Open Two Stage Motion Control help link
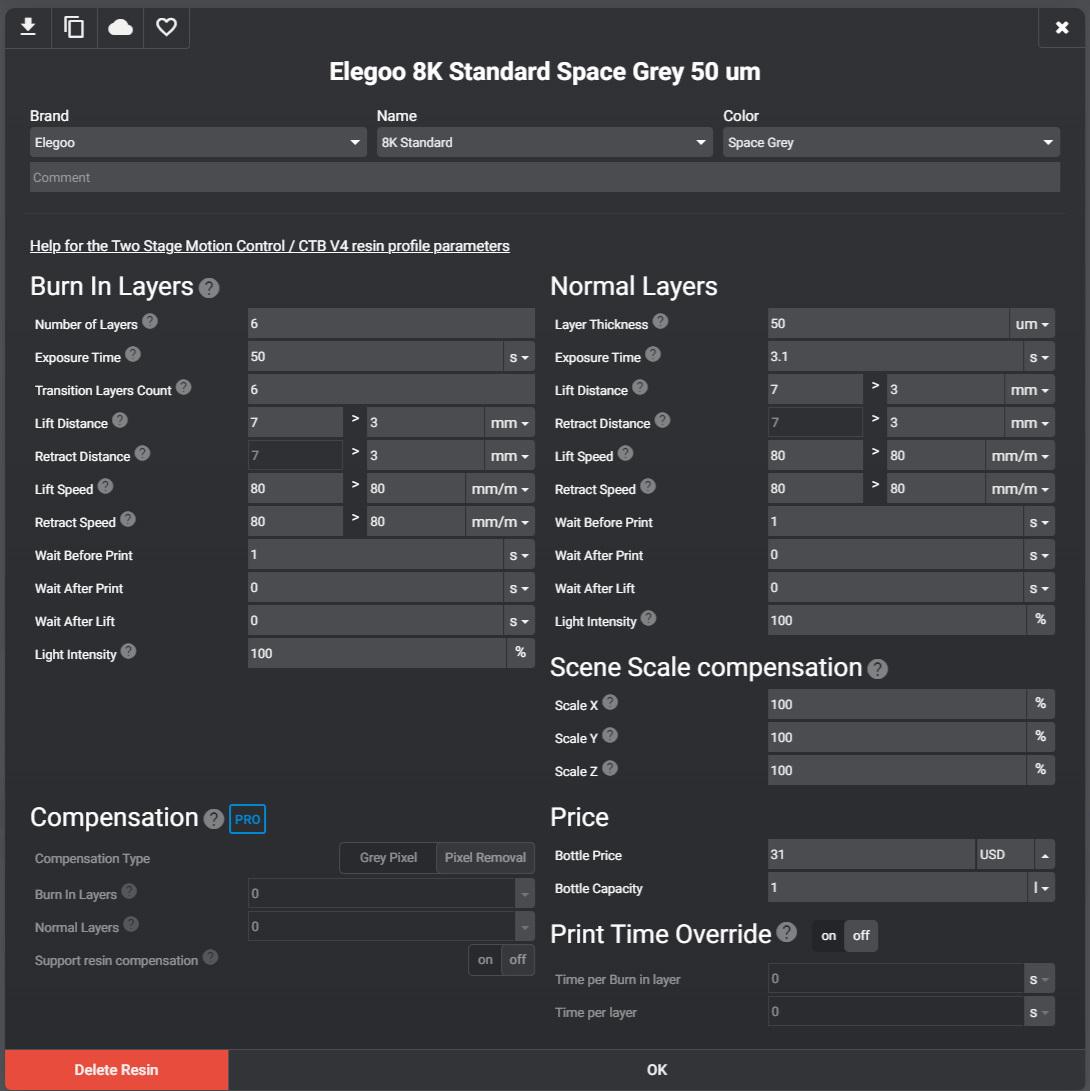This screenshot has width=1090, height=1091. [270, 246]
